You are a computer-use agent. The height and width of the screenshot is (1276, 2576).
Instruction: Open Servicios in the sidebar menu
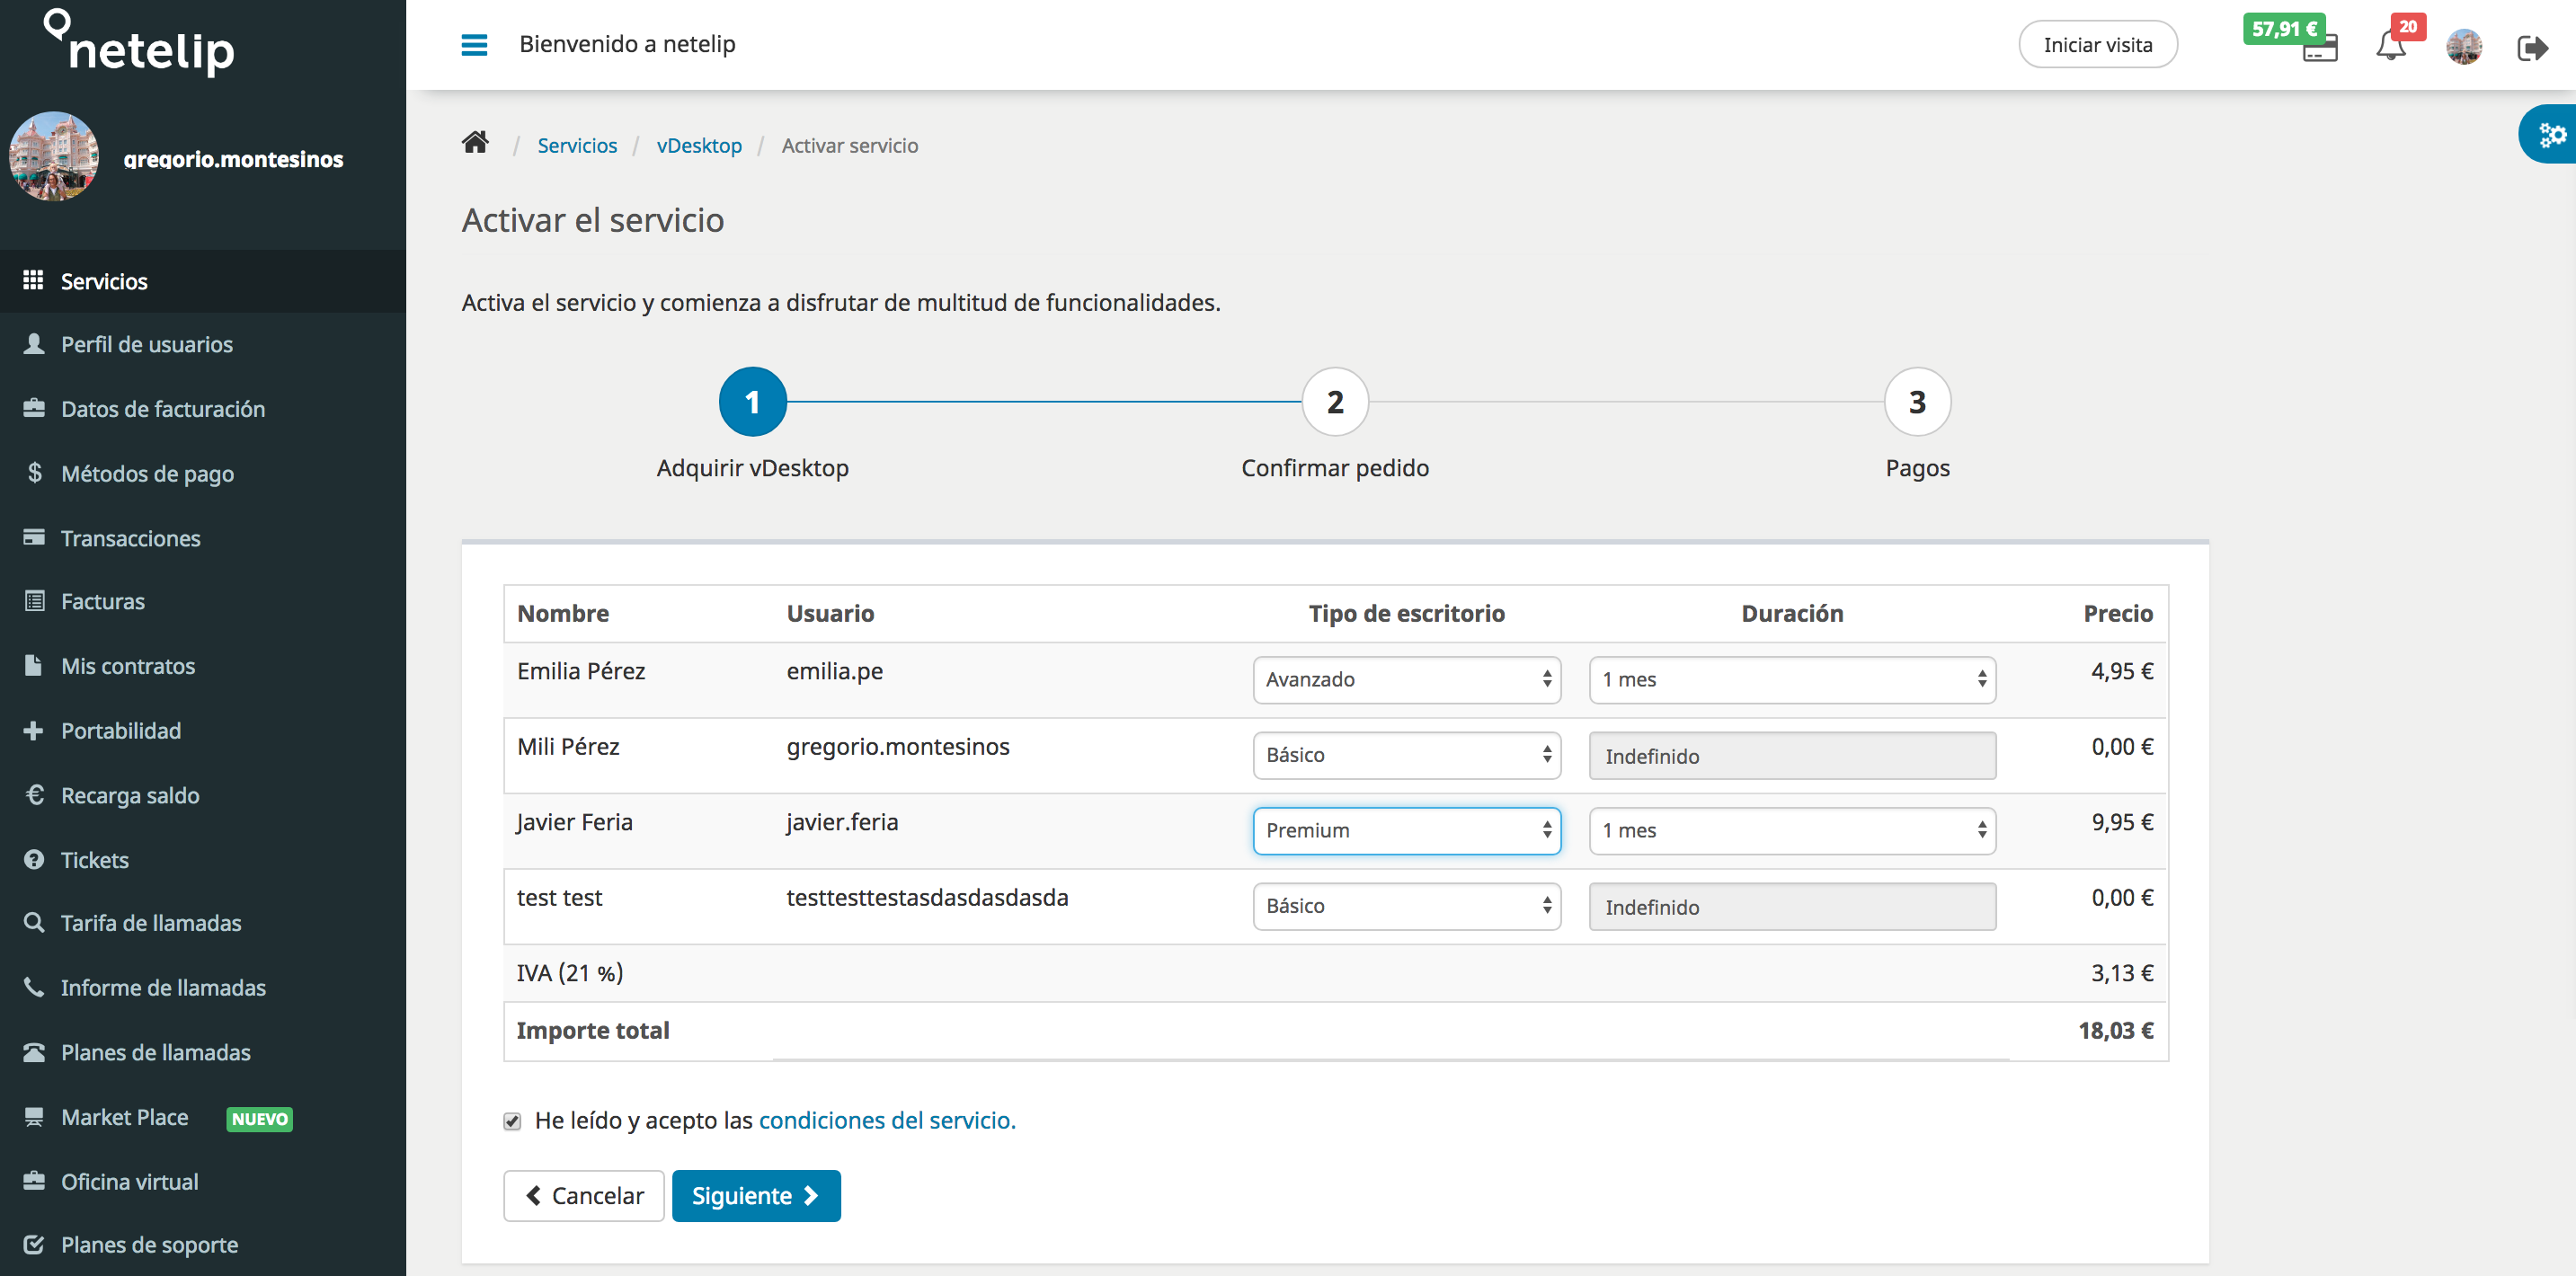click(203, 281)
